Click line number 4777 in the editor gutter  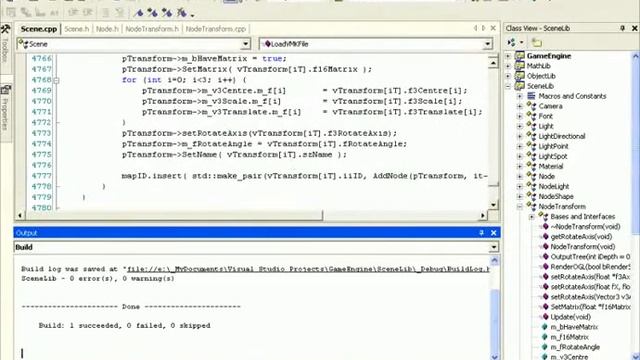(x=42, y=176)
